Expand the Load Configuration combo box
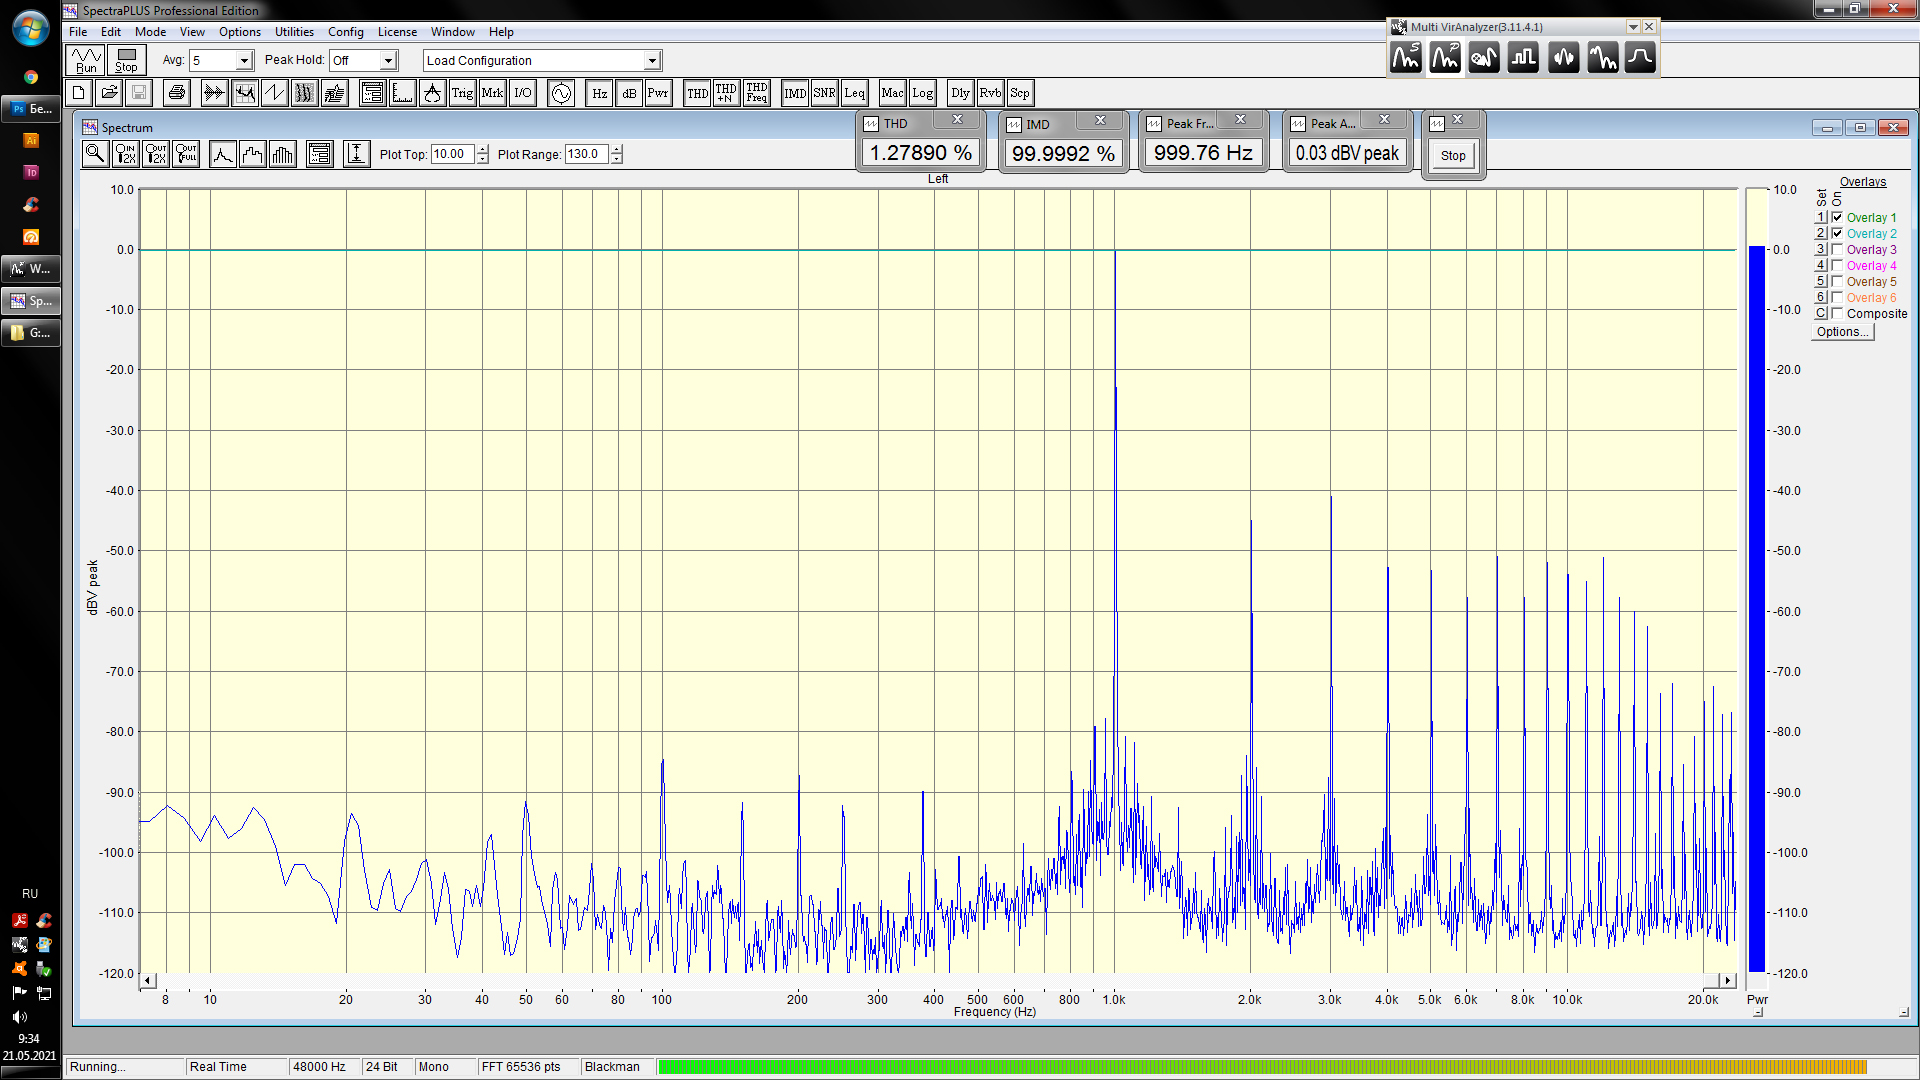The width and height of the screenshot is (1920, 1080). [x=652, y=61]
